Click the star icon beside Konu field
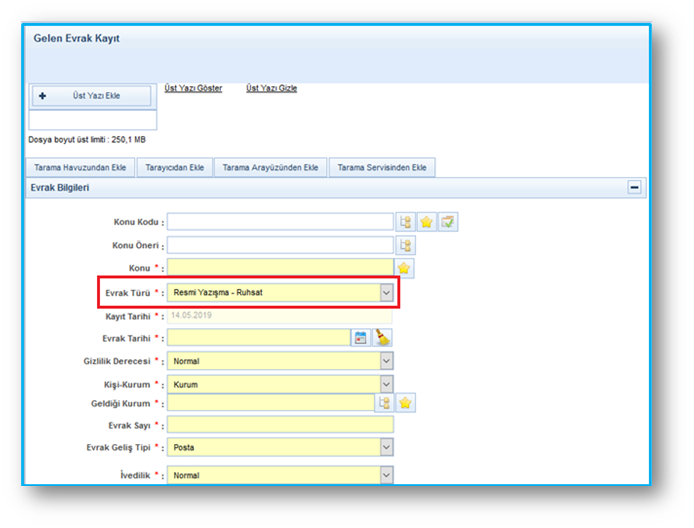 404,268
